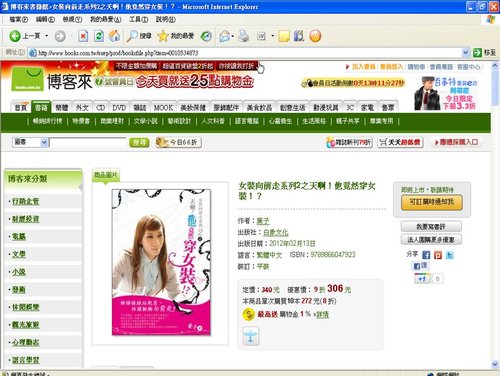Click the book cover thumbnail image

[161, 262]
